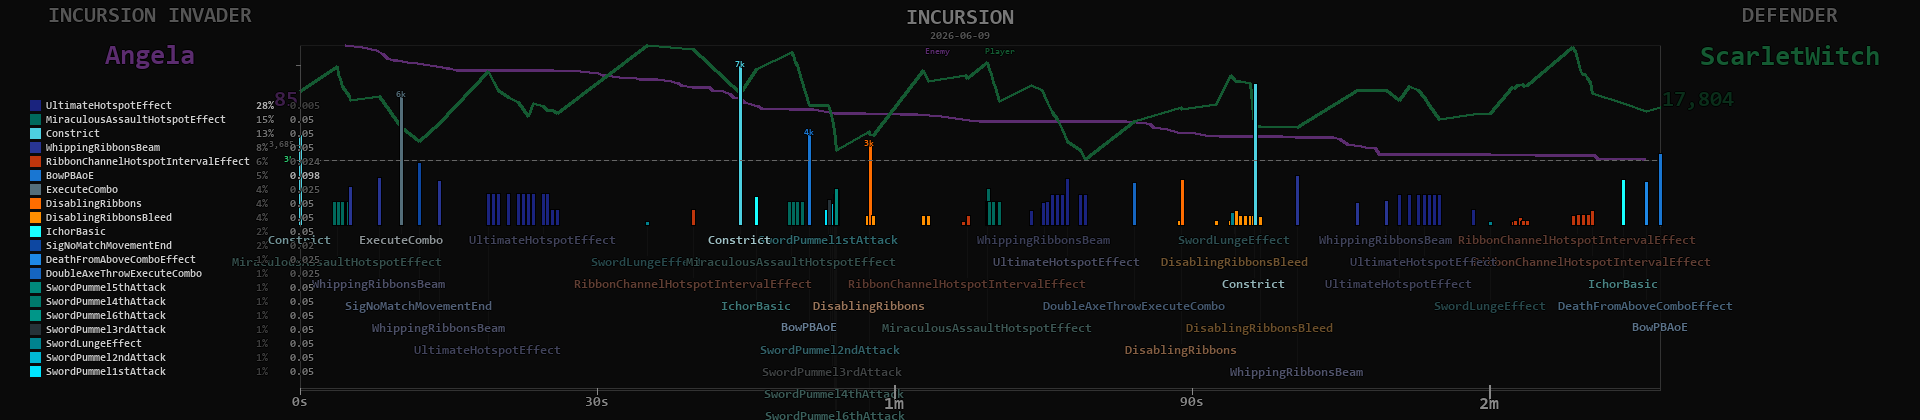Image resolution: width=1920 pixels, height=420 pixels.
Task: Click the MiraculousAssaultHotspotEffect legend color swatch
Action: pos(35,119)
